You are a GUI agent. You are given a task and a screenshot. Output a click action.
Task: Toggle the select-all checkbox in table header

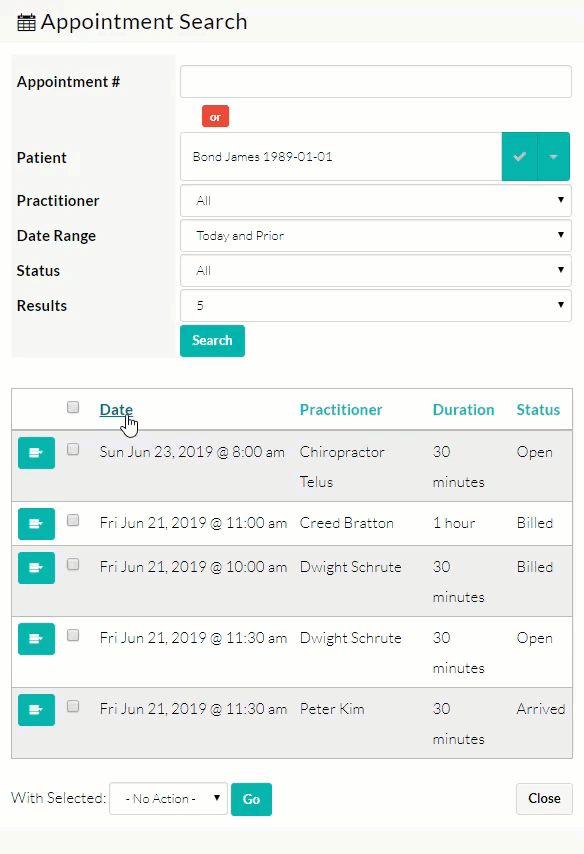pos(73,407)
